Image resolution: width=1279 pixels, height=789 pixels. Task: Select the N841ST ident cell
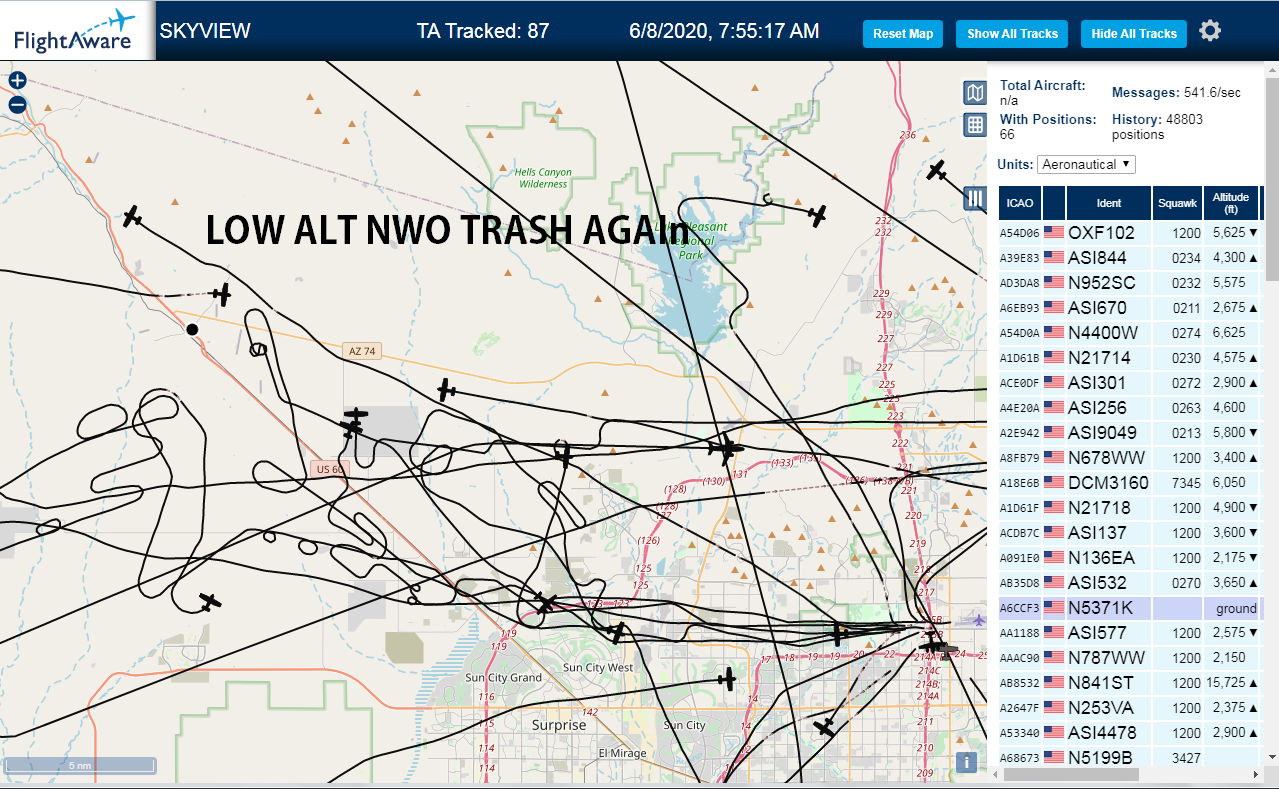tap(1109, 682)
